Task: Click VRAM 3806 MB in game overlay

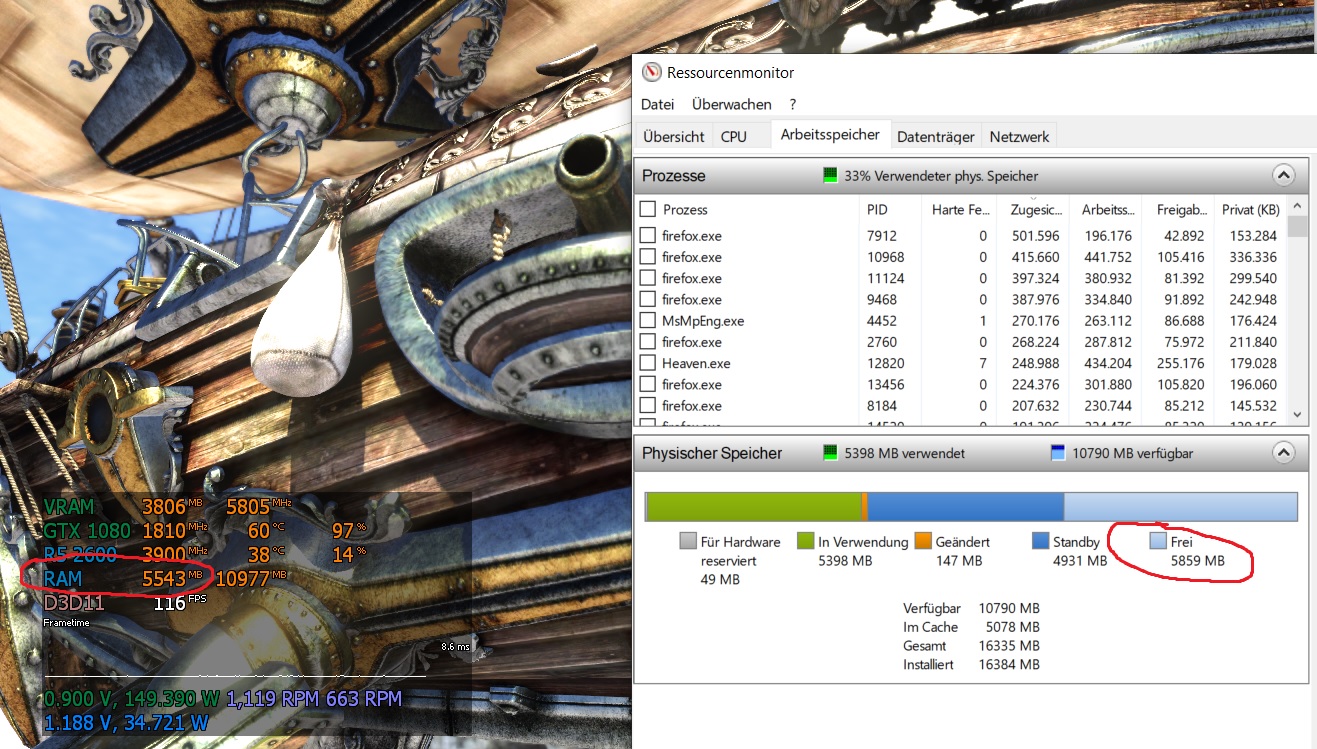Action: tap(123, 507)
